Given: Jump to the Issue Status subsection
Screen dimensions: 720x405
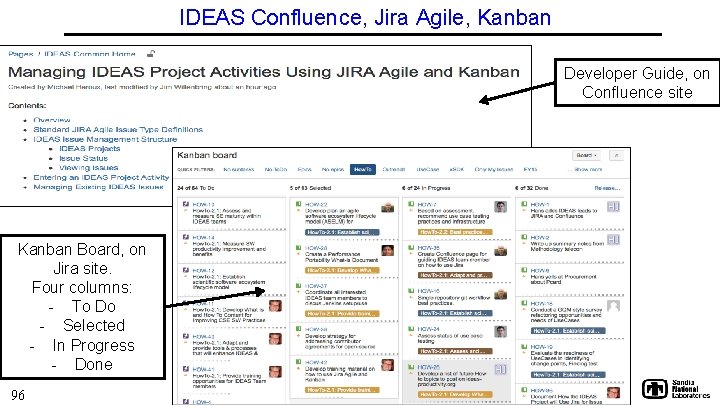Looking at the screenshot, I should pyautogui.click(x=83, y=158).
